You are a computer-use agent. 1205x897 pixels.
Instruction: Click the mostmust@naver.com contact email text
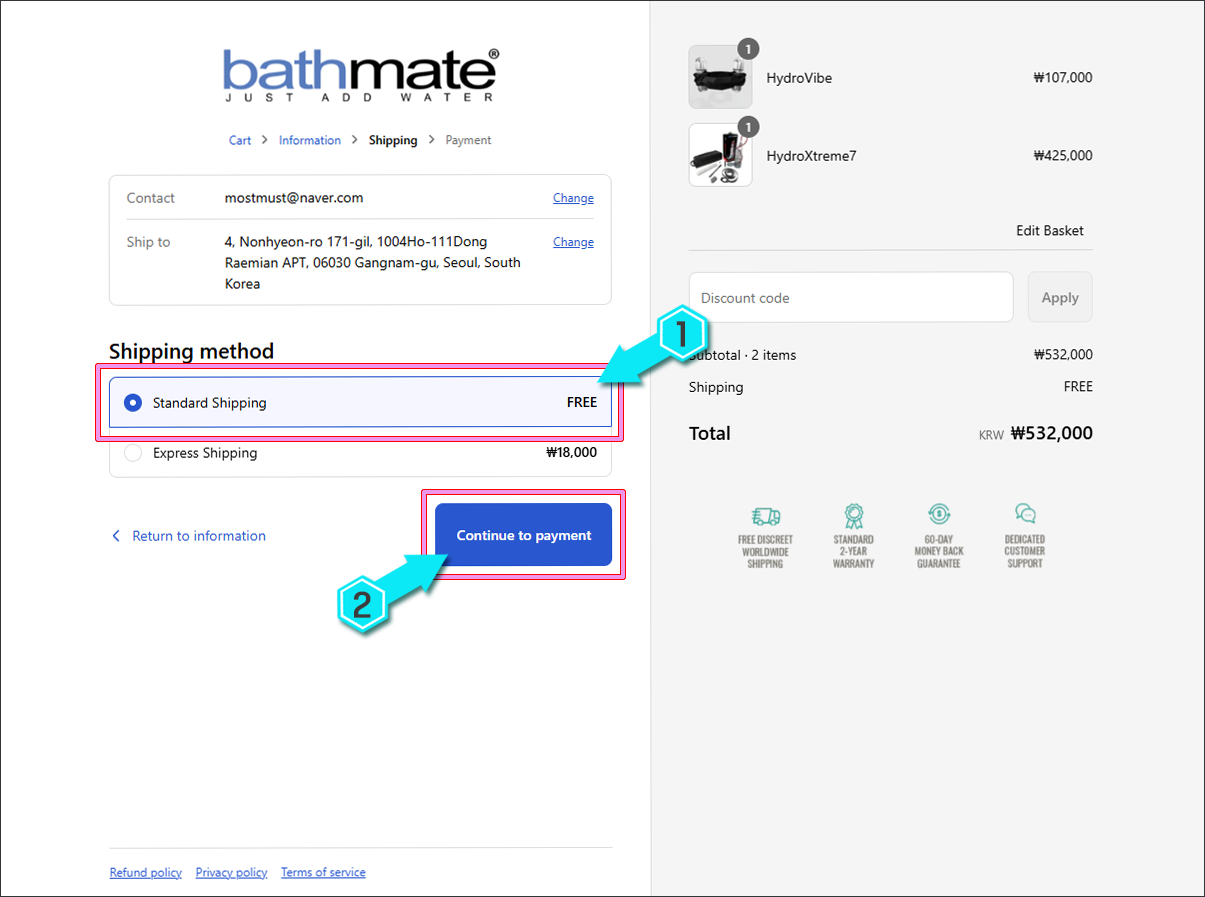(x=294, y=198)
